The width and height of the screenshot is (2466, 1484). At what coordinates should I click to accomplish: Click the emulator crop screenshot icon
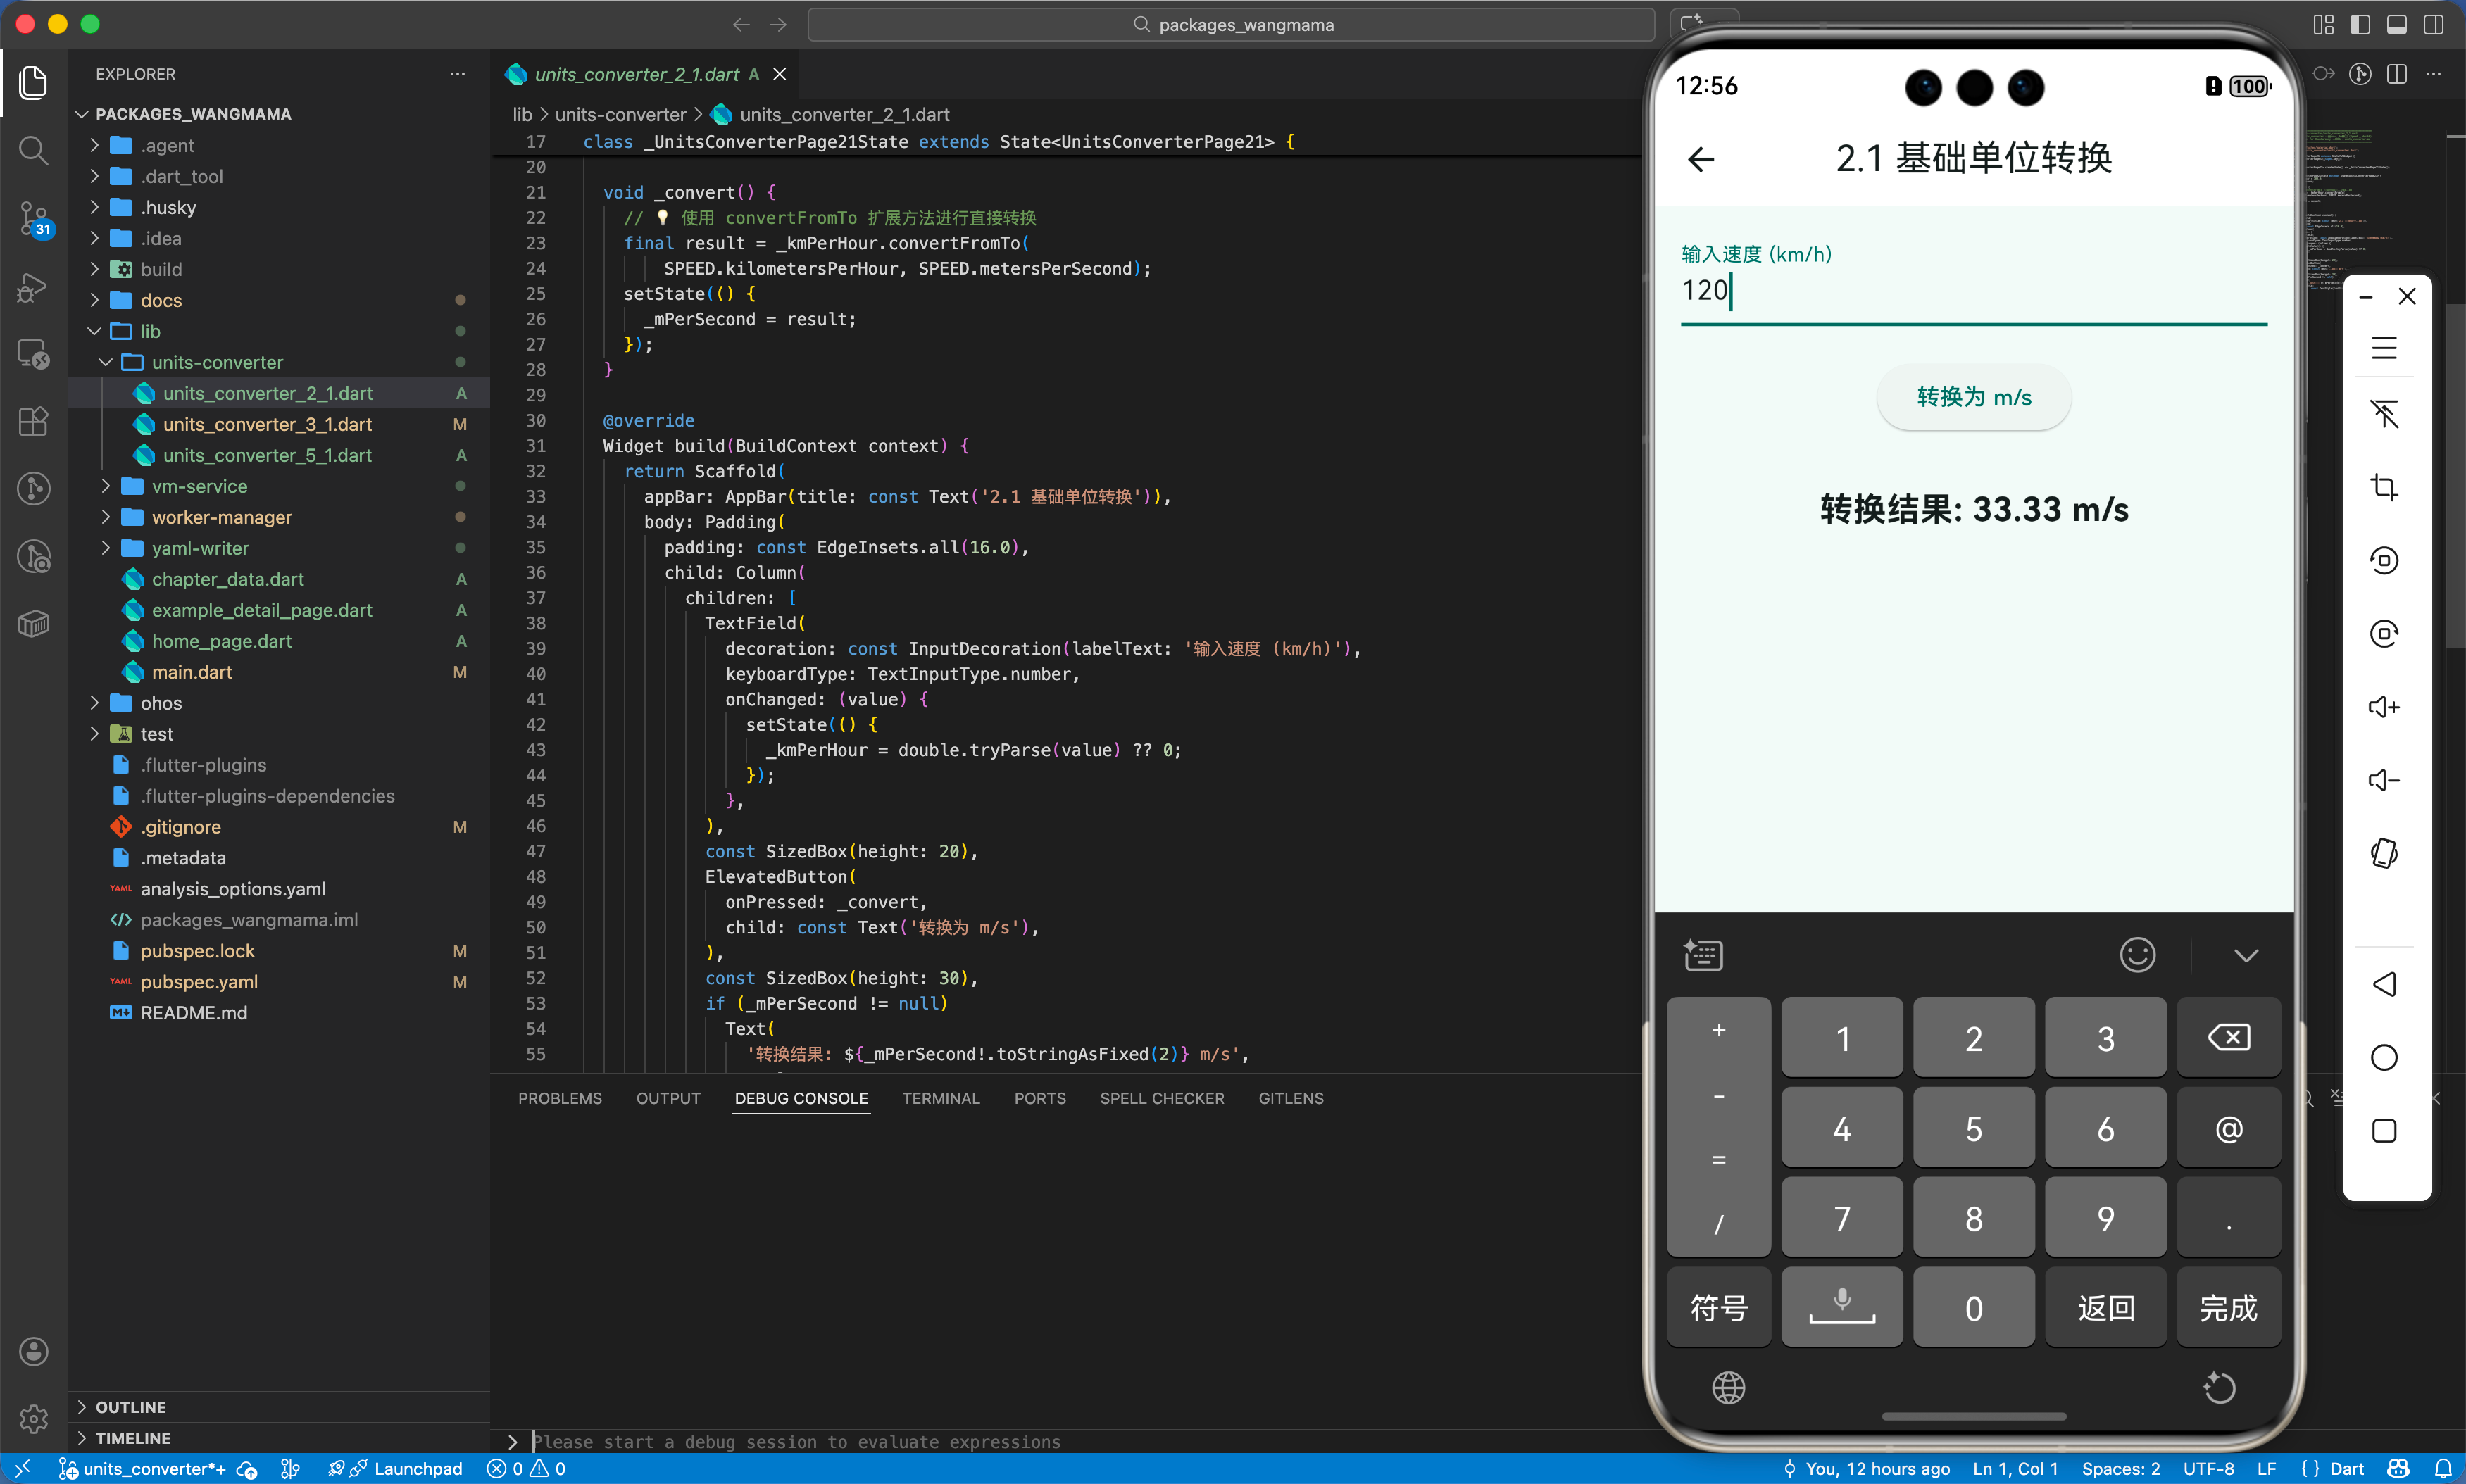(x=2384, y=487)
